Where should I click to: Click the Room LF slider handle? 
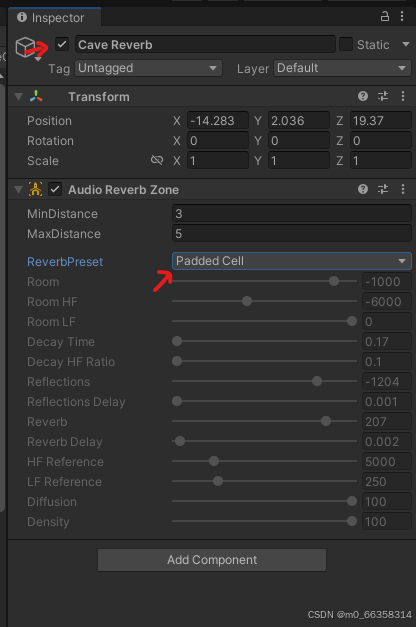(x=352, y=321)
